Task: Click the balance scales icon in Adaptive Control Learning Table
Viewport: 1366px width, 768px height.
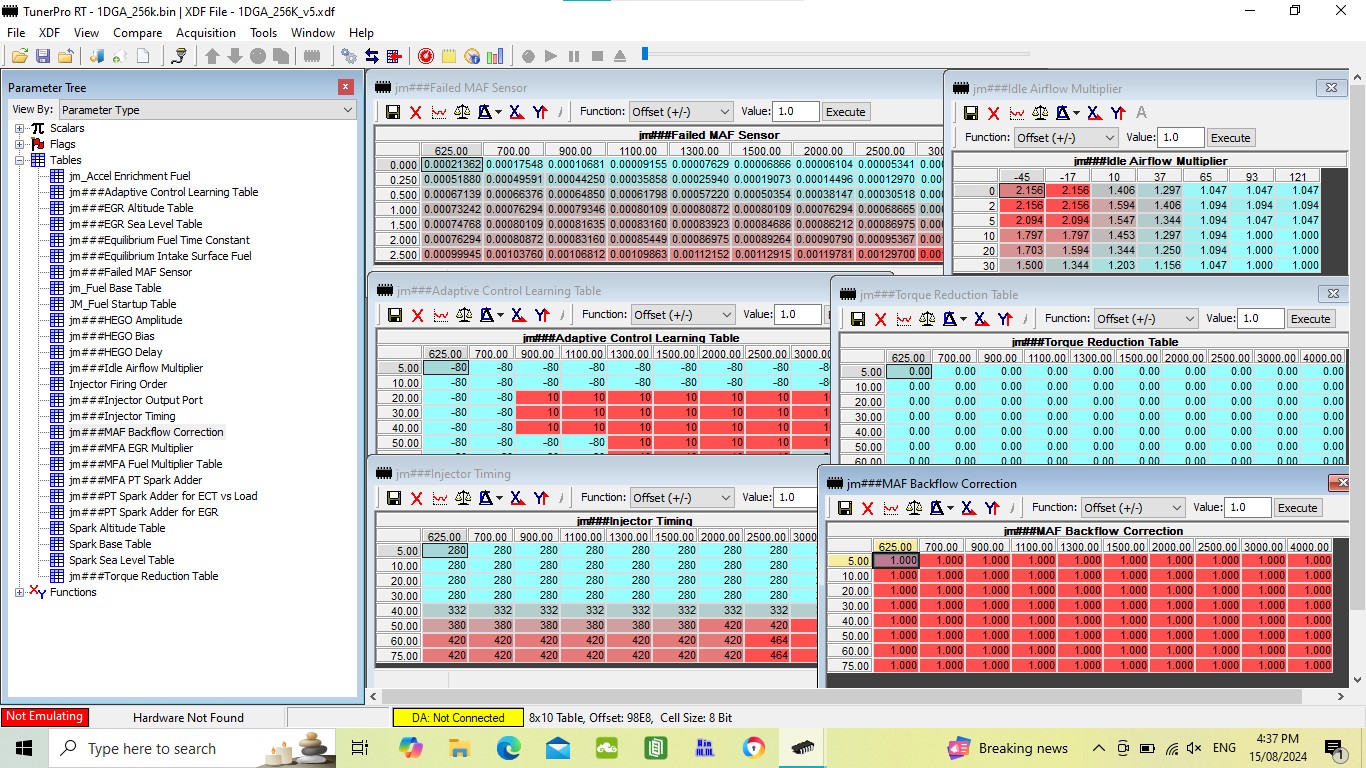Action: tap(464, 315)
